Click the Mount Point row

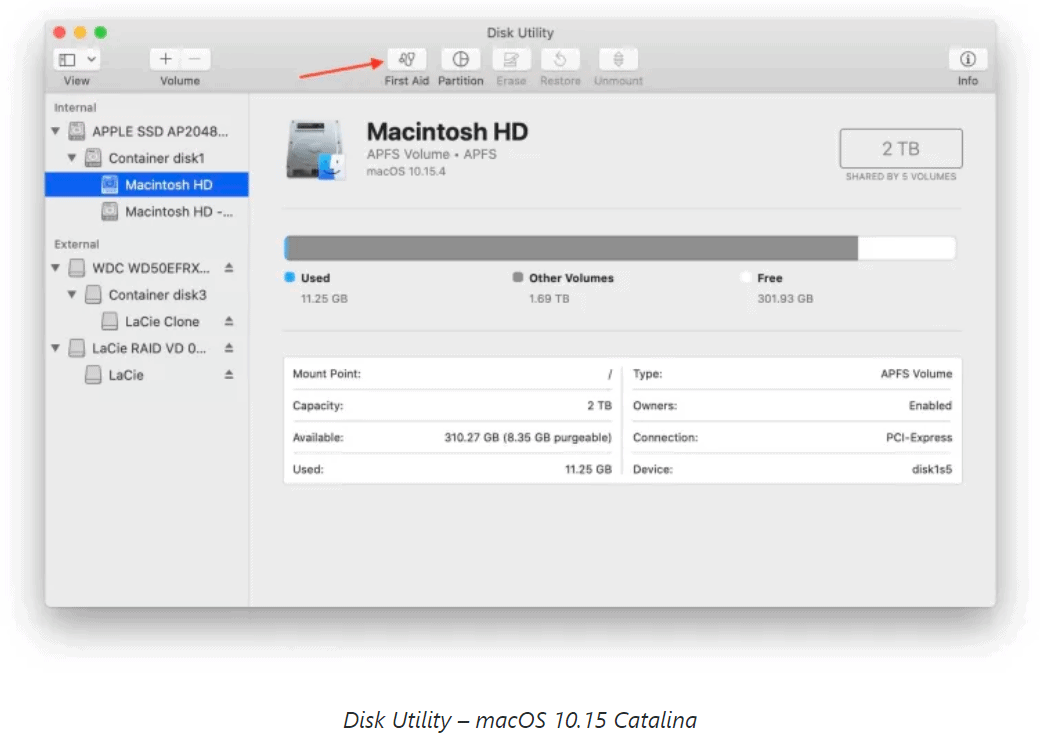tap(452, 374)
